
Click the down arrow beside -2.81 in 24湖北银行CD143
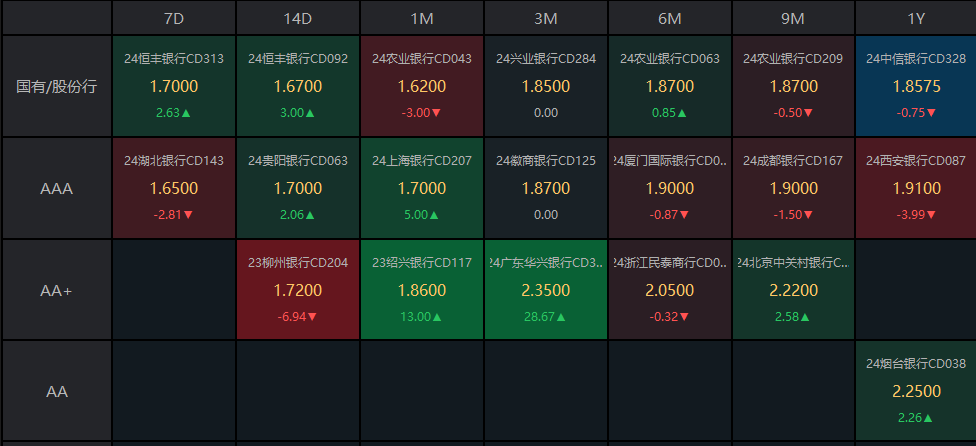(189, 215)
